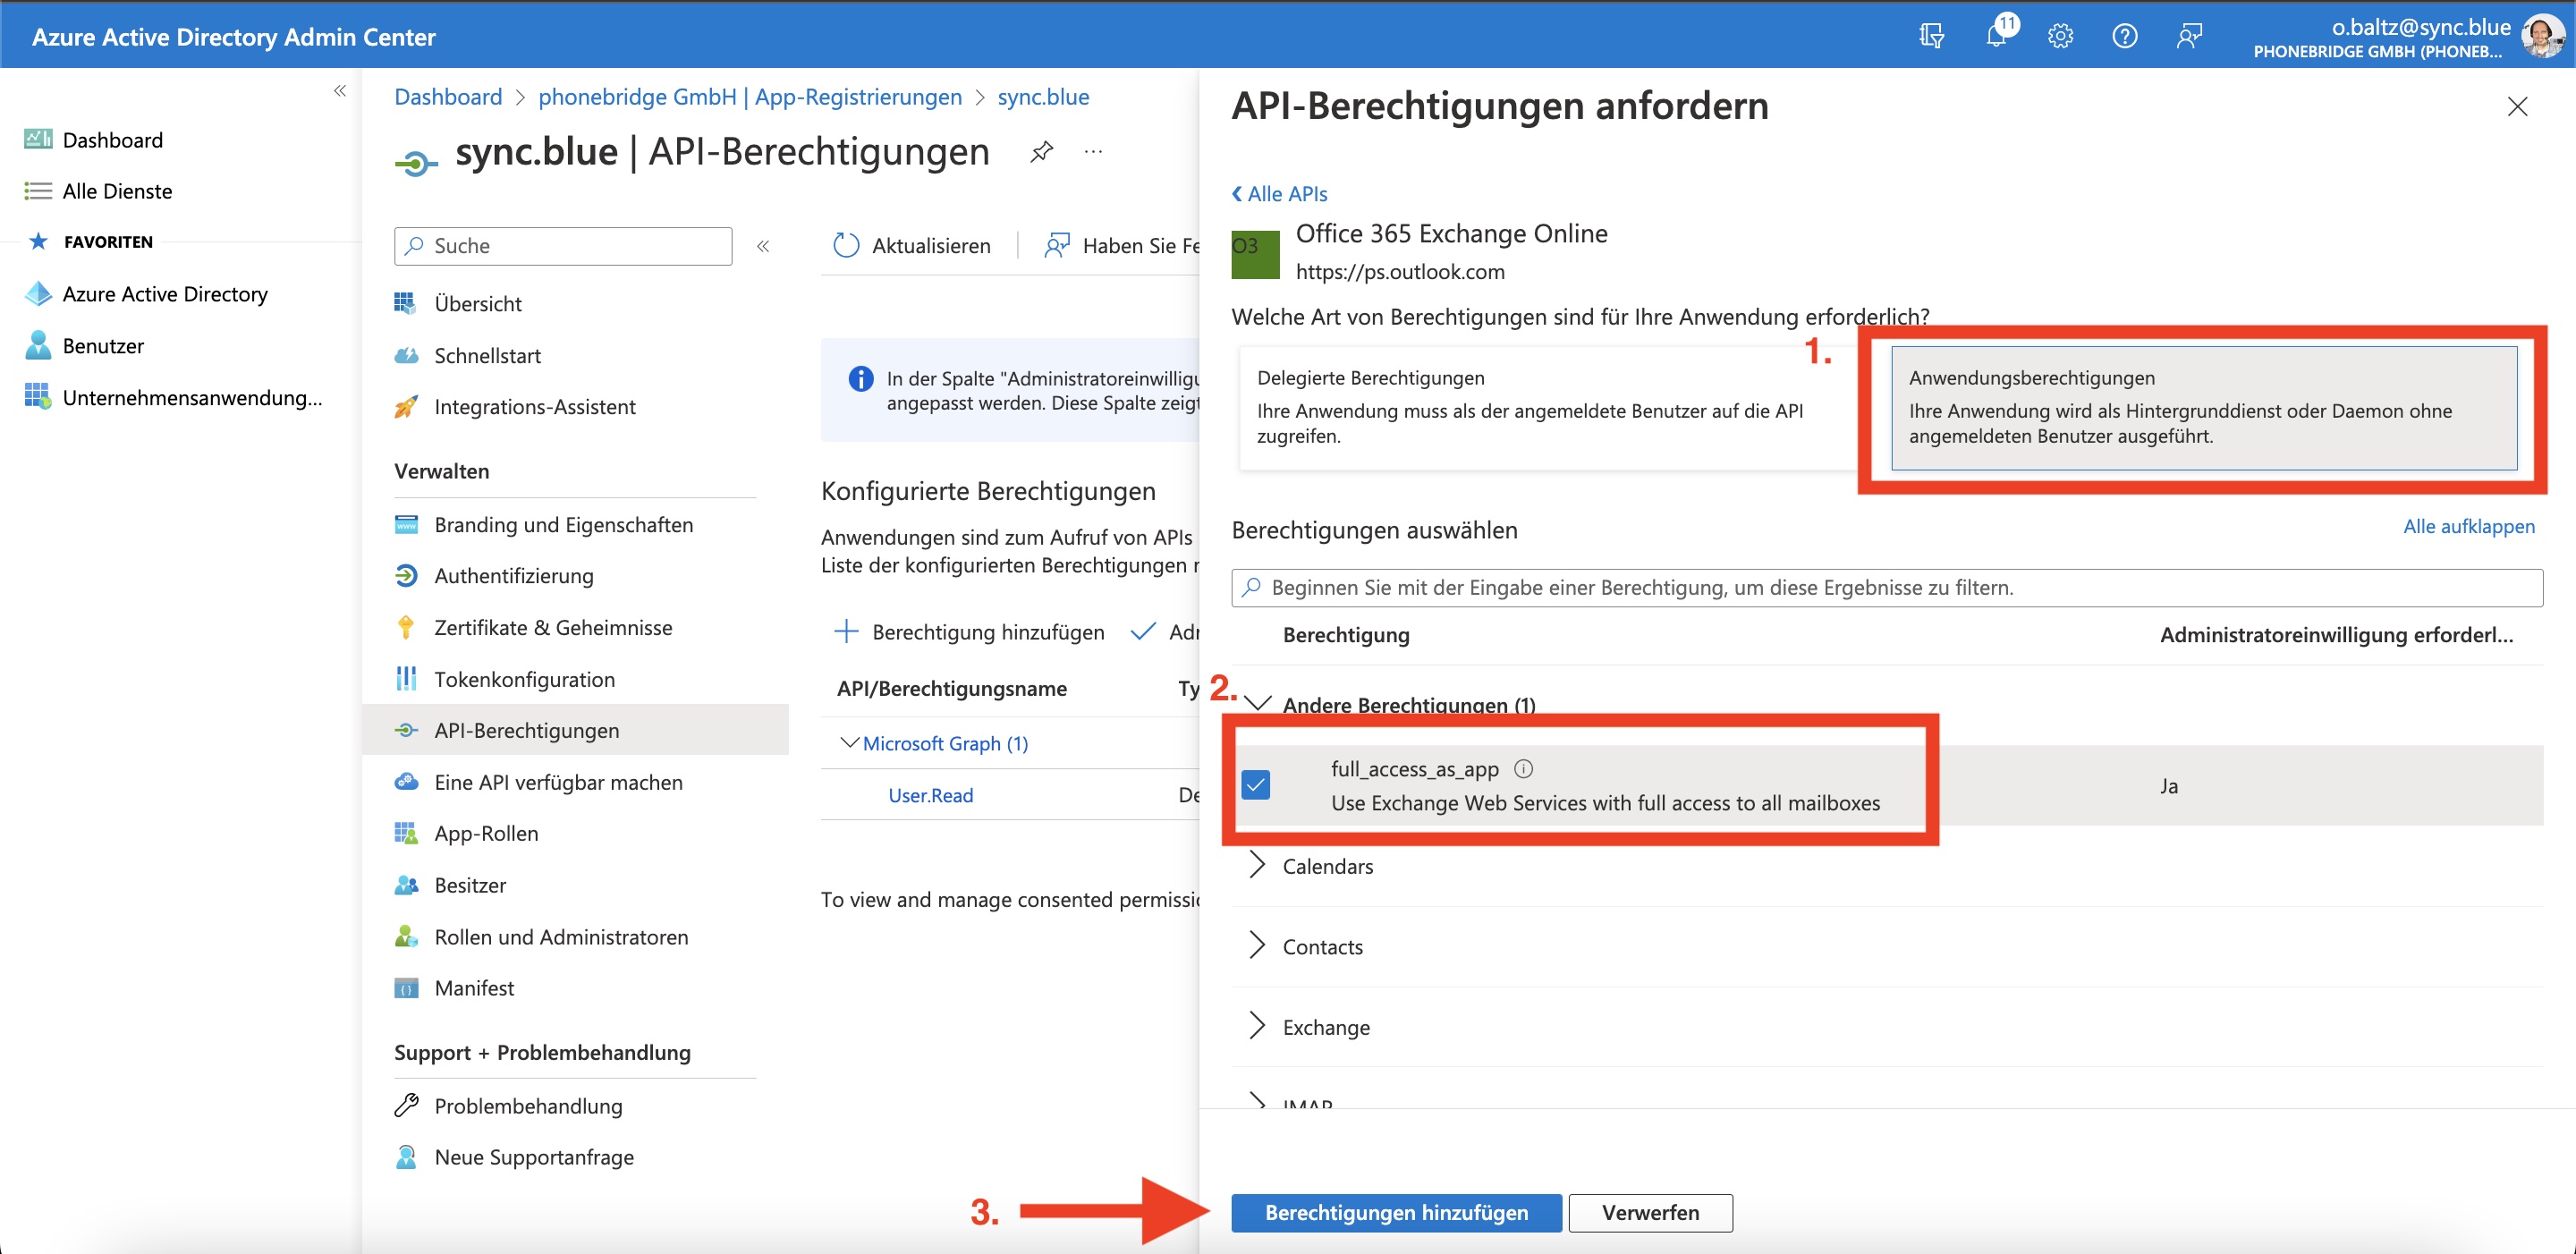Select Anwendungsberechtigungen option card
Screen dimensions: 2576x1254
(x=2203, y=407)
